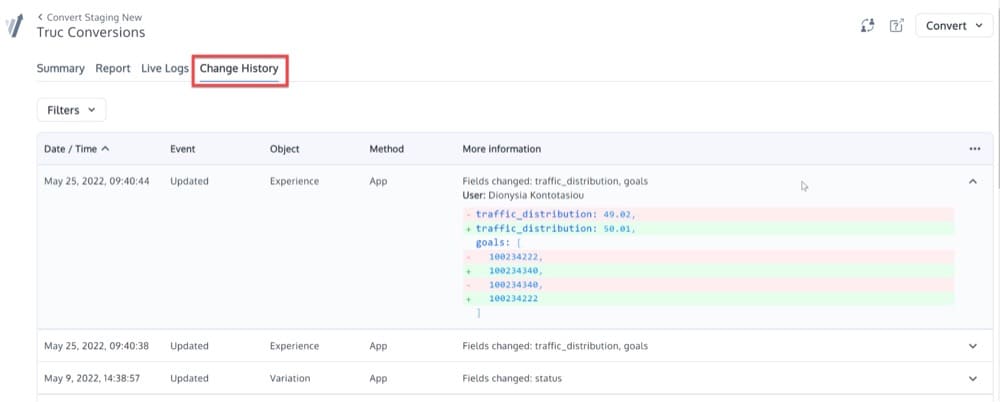Click the Method column header
The height and width of the screenshot is (402, 1000).
(386, 149)
